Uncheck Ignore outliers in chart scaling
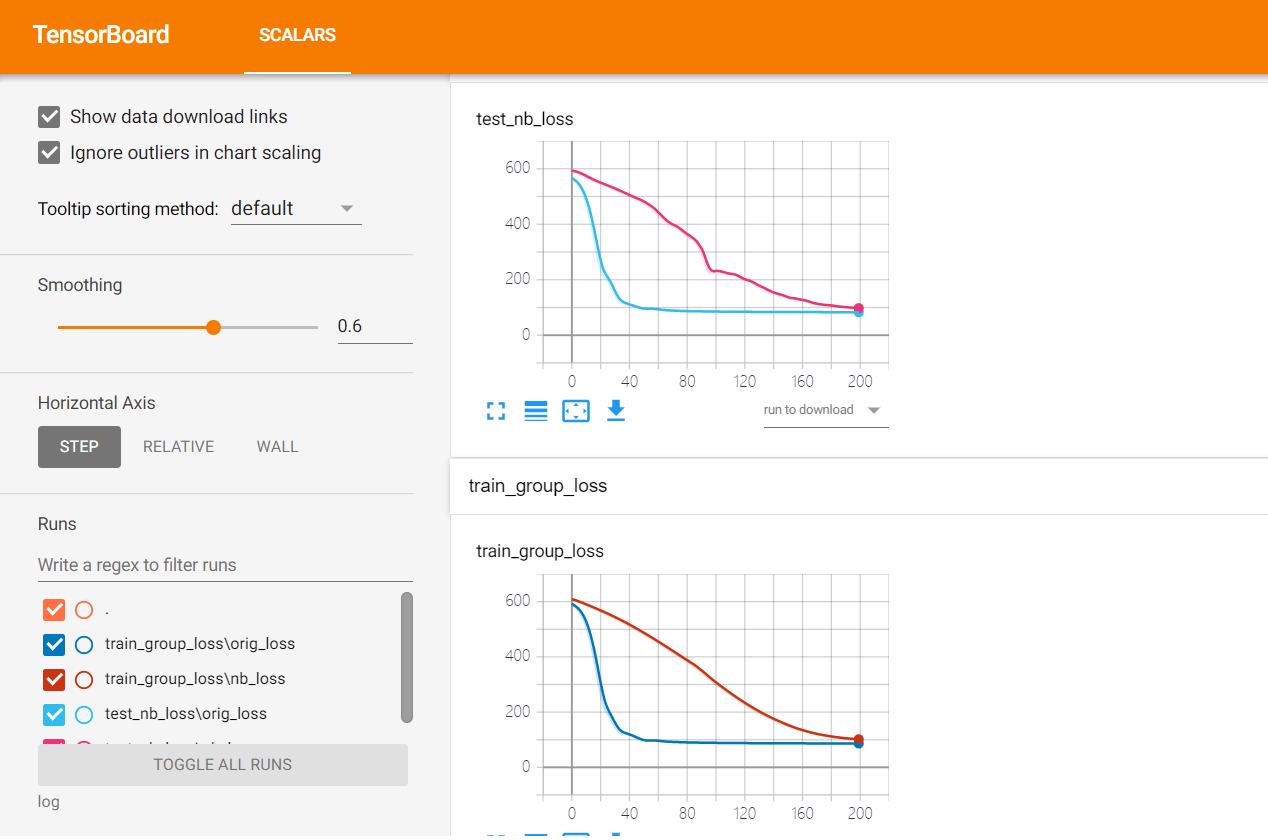 coord(49,153)
